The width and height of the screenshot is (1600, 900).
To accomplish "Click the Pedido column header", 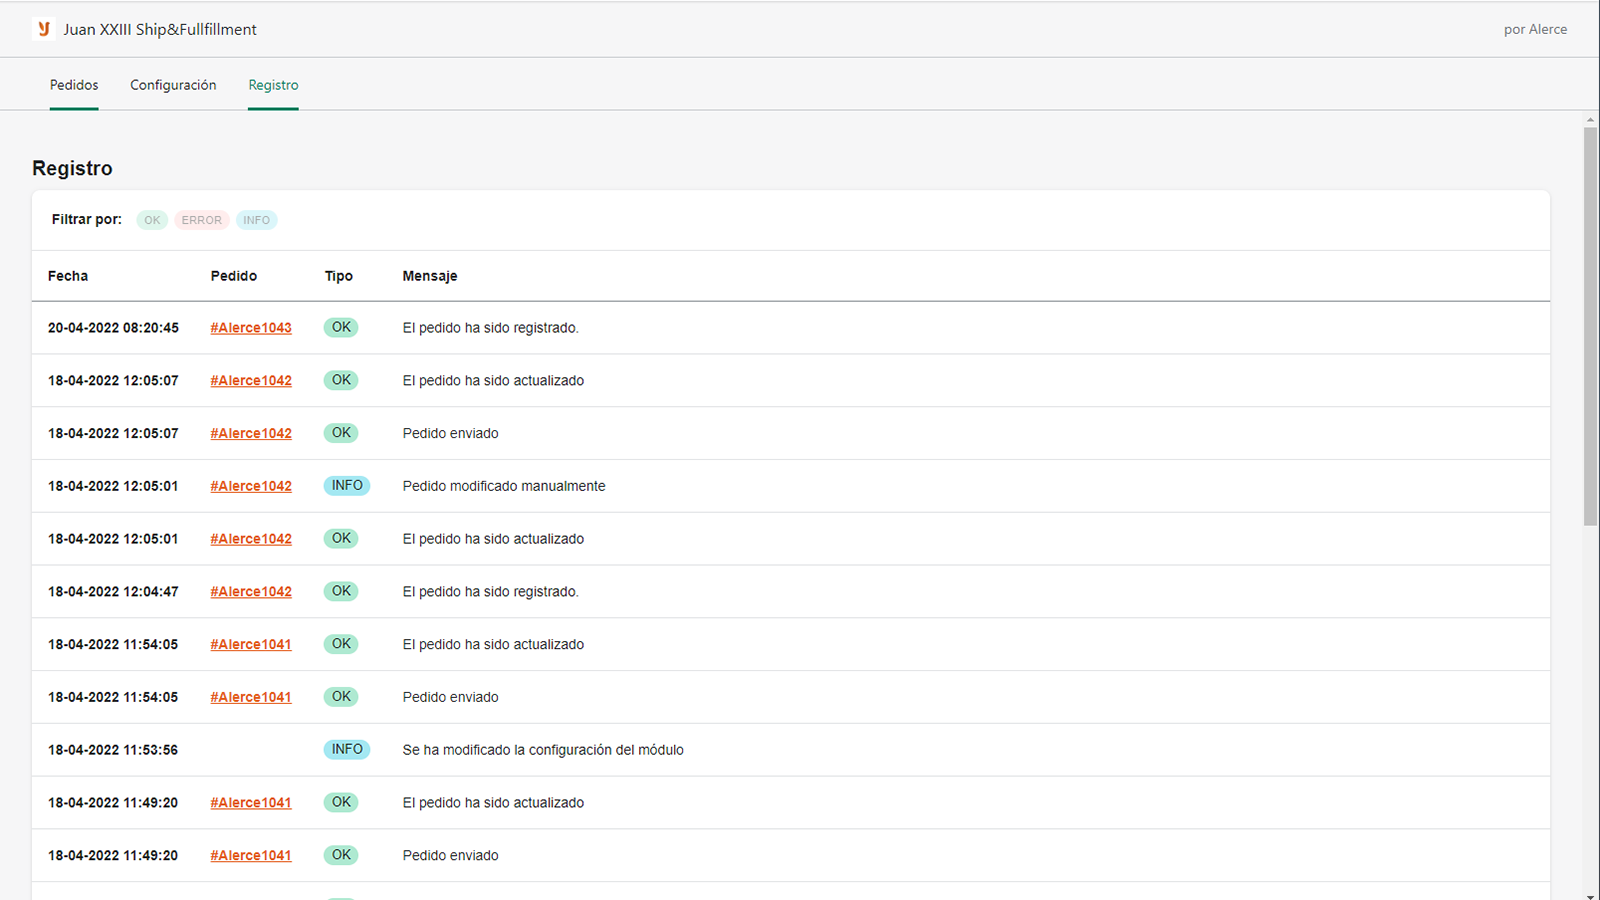I will [x=234, y=276].
